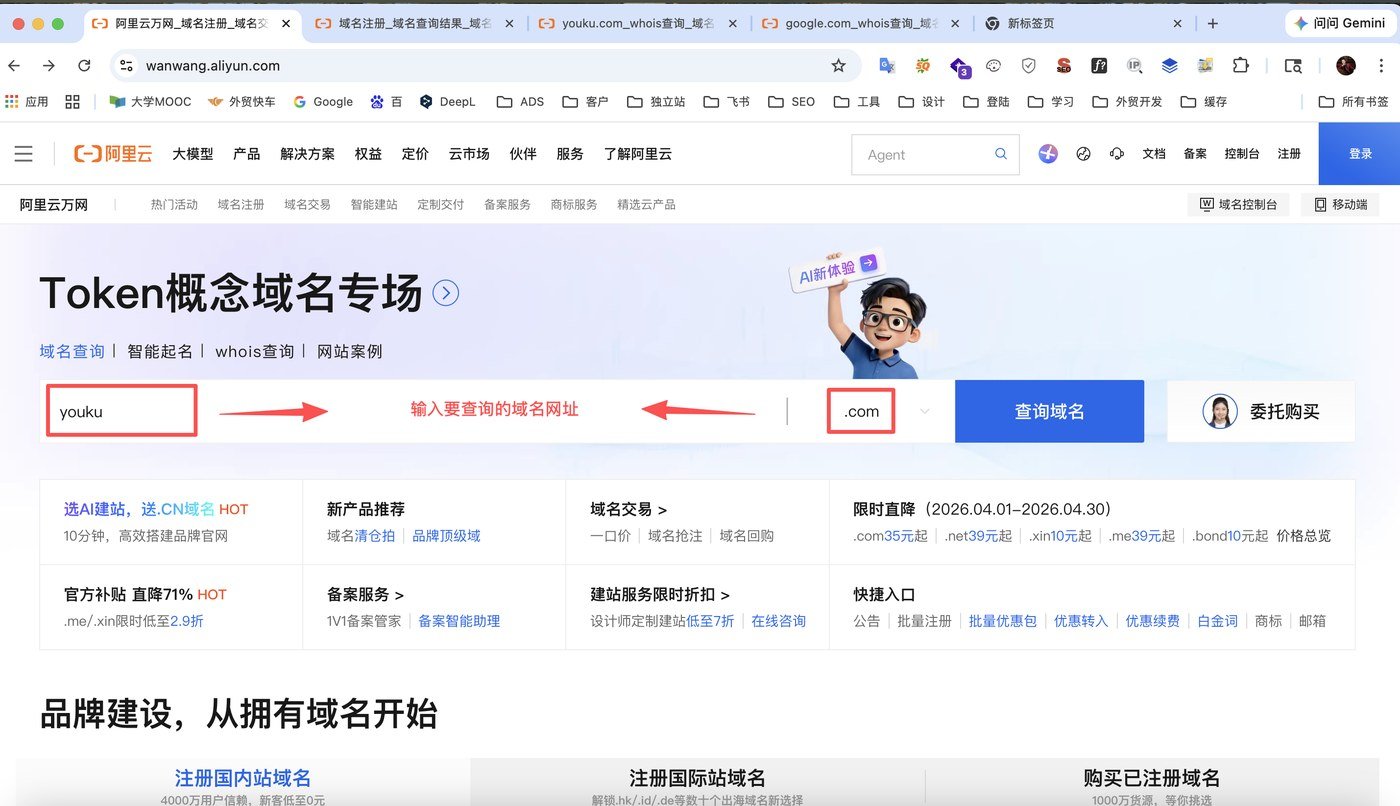
Task: Go to the 阿里云 logo homepage
Action: pos(113,153)
